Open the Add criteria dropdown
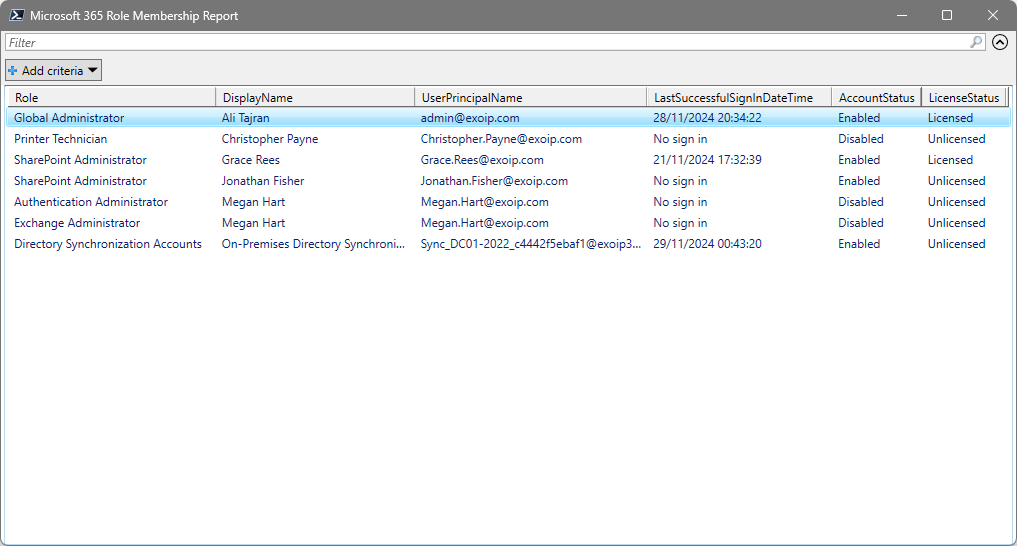This screenshot has width=1017, height=546. (54, 70)
